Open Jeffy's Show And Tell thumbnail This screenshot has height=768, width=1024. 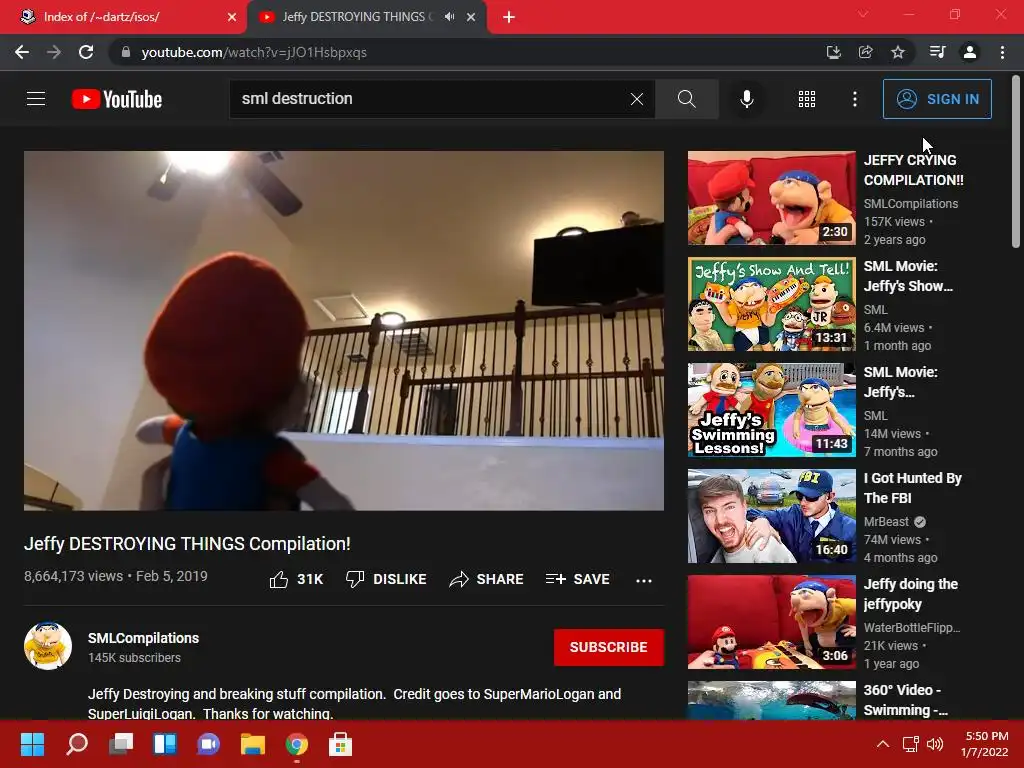pyautogui.click(x=771, y=304)
